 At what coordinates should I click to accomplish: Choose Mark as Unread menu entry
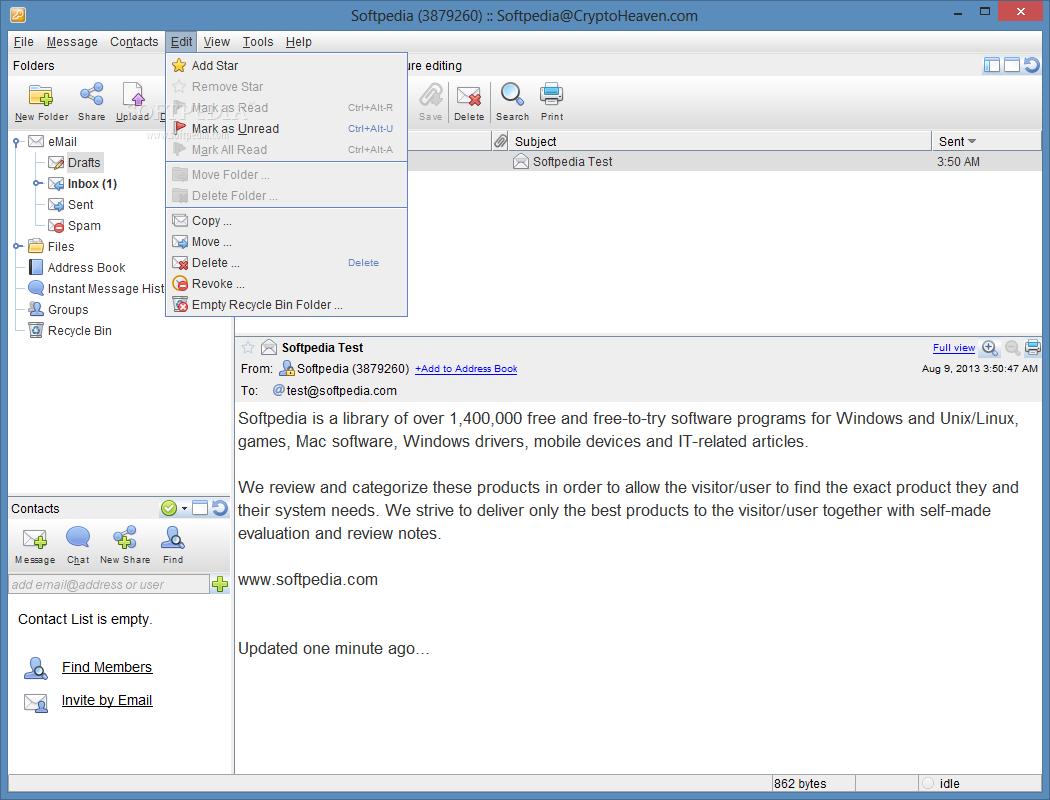coord(287,129)
